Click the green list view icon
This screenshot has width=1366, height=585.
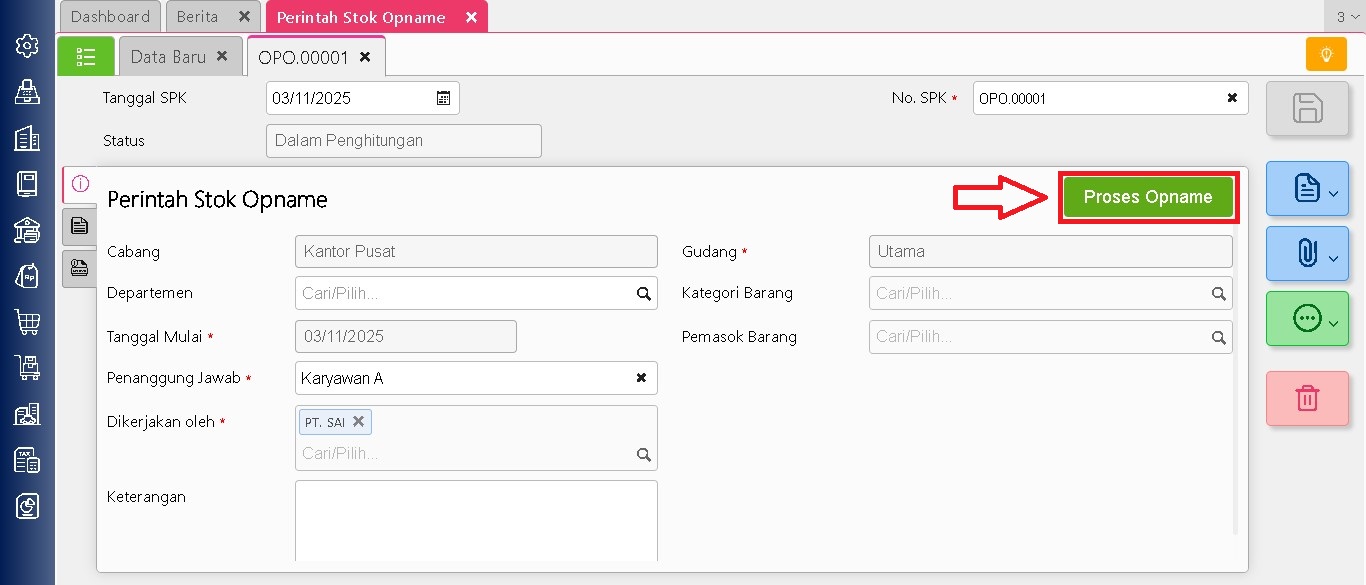coord(86,57)
